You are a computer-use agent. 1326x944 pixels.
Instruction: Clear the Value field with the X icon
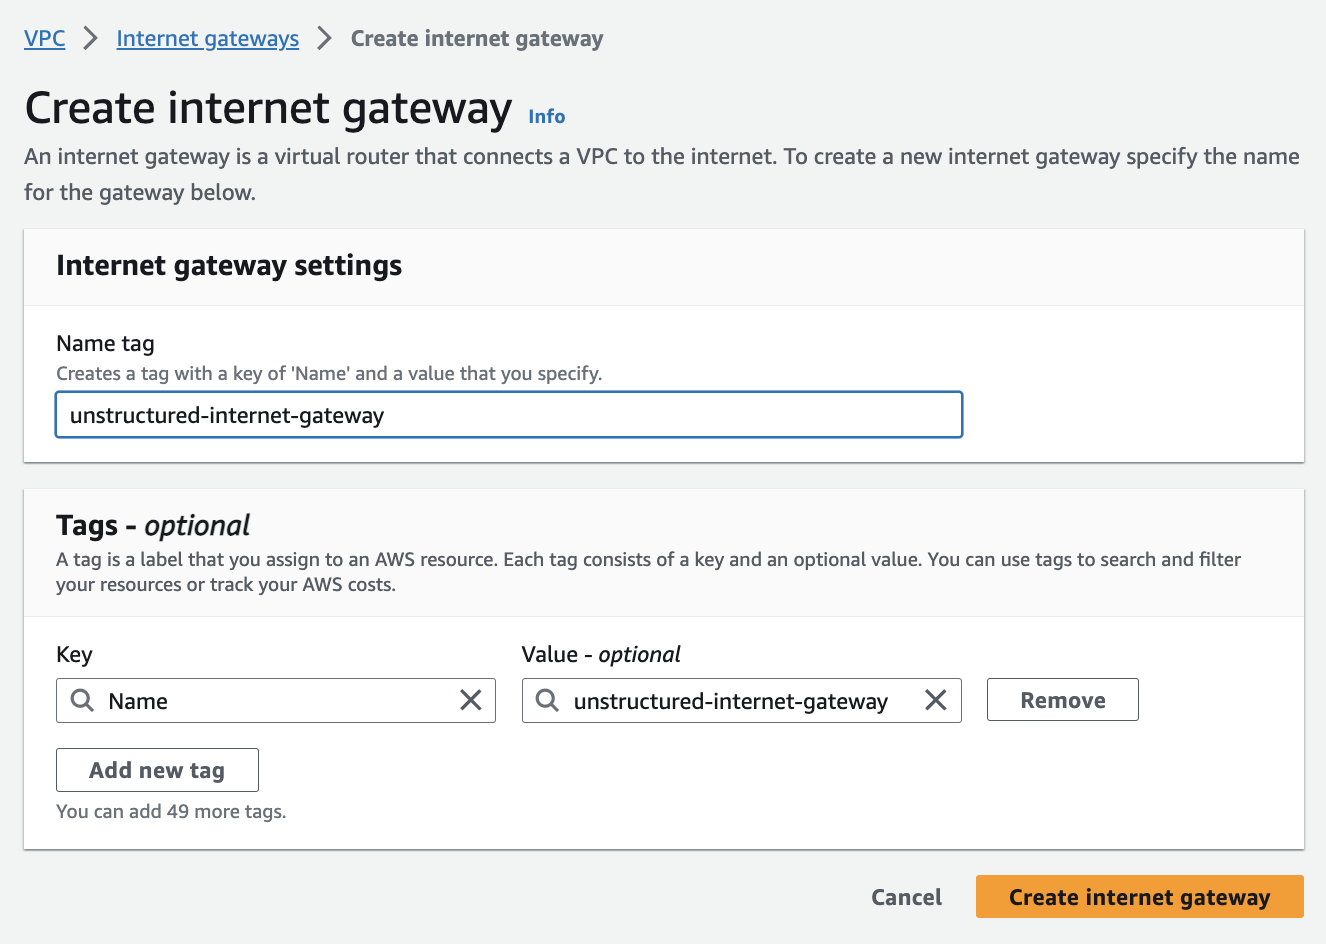pyautogui.click(x=936, y=700)
